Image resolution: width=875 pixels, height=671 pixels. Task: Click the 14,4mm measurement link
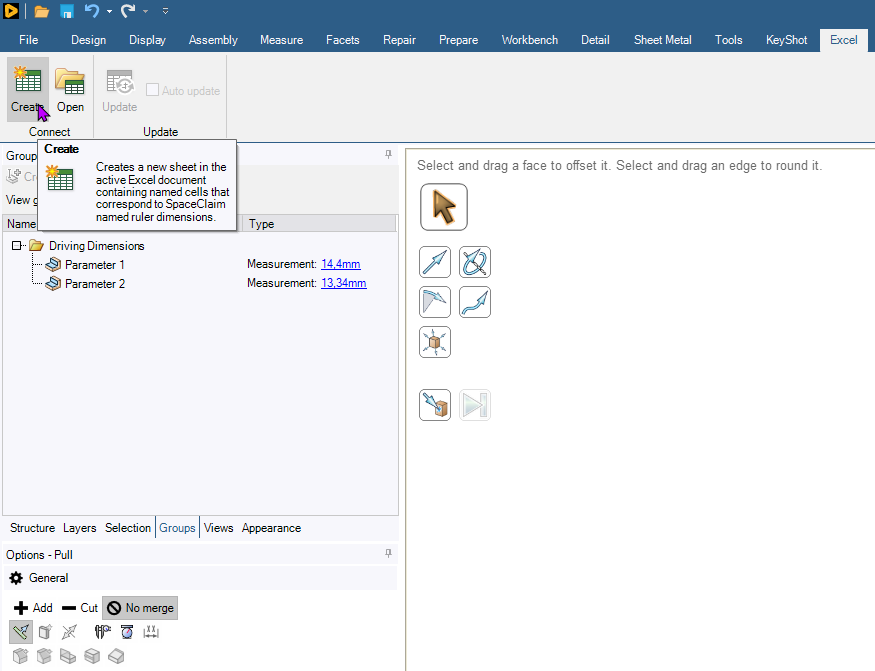click(340, 264)
